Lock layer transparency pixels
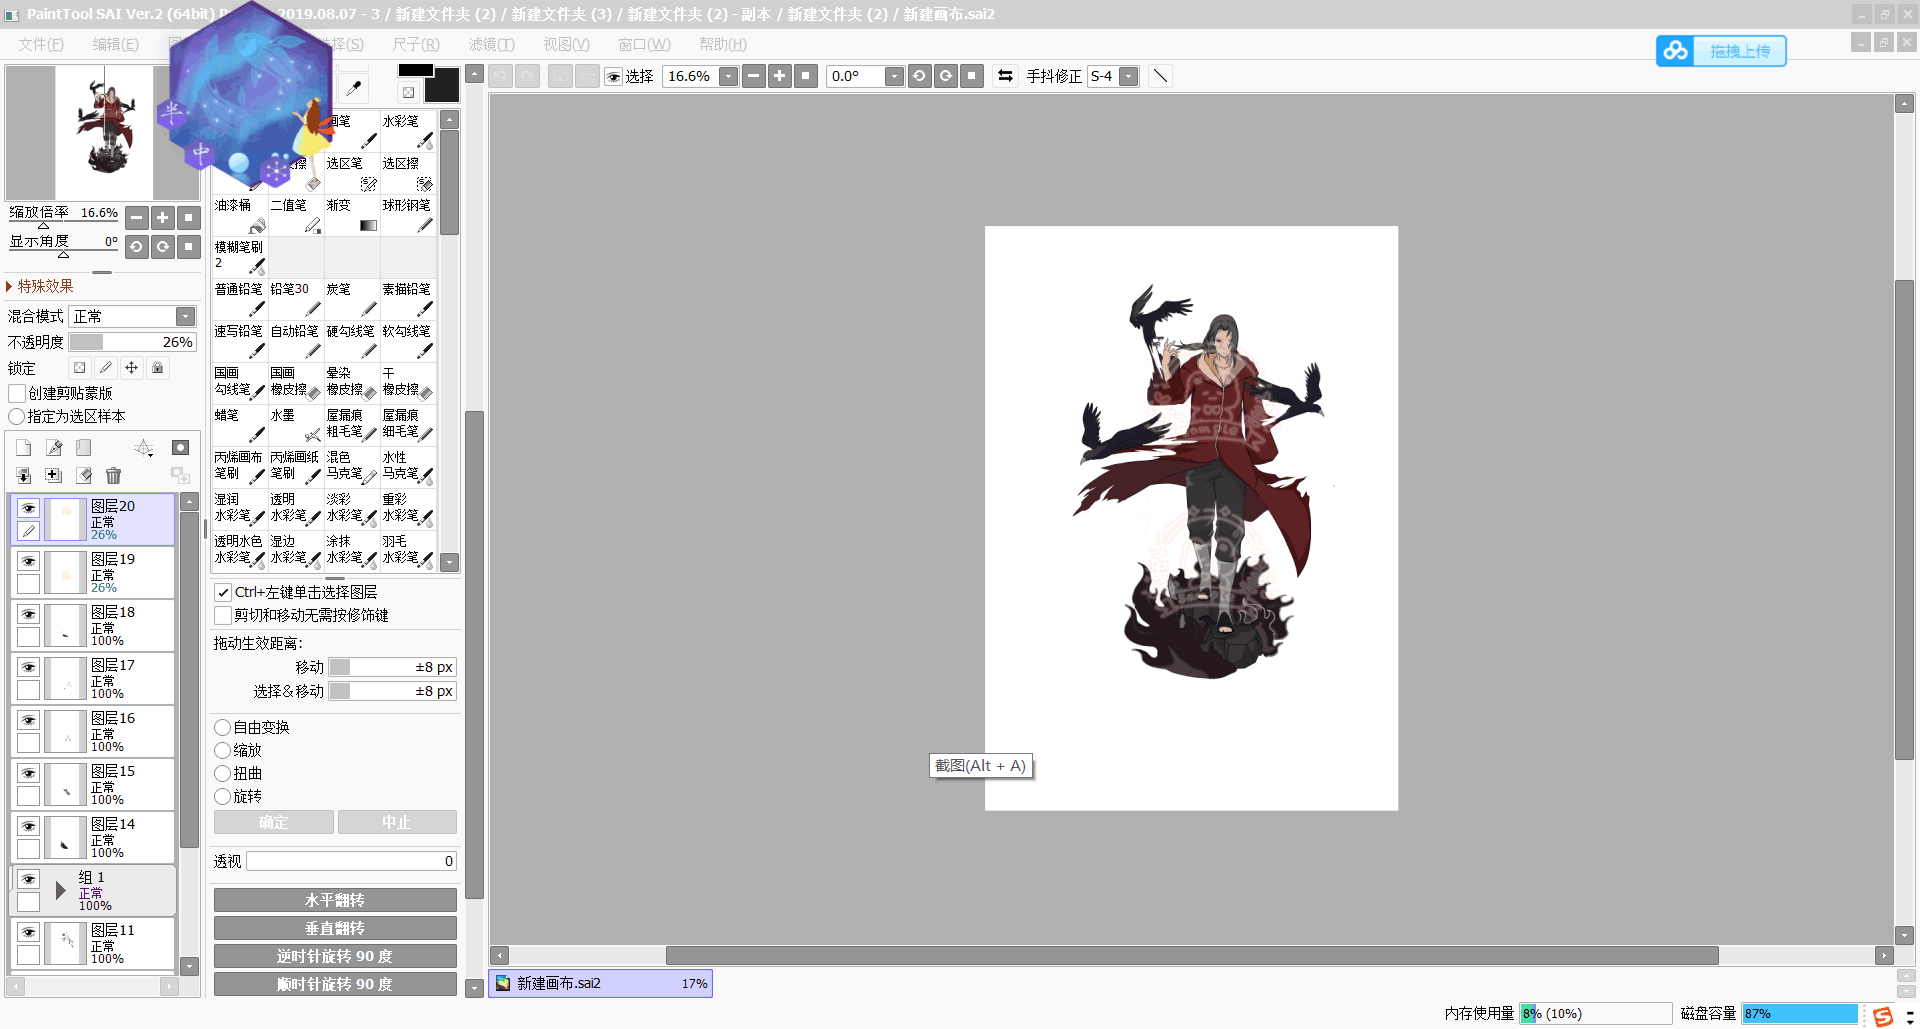Image resolution: width=1920 pixels, height=1029 pixels. [x=80, y=368]
